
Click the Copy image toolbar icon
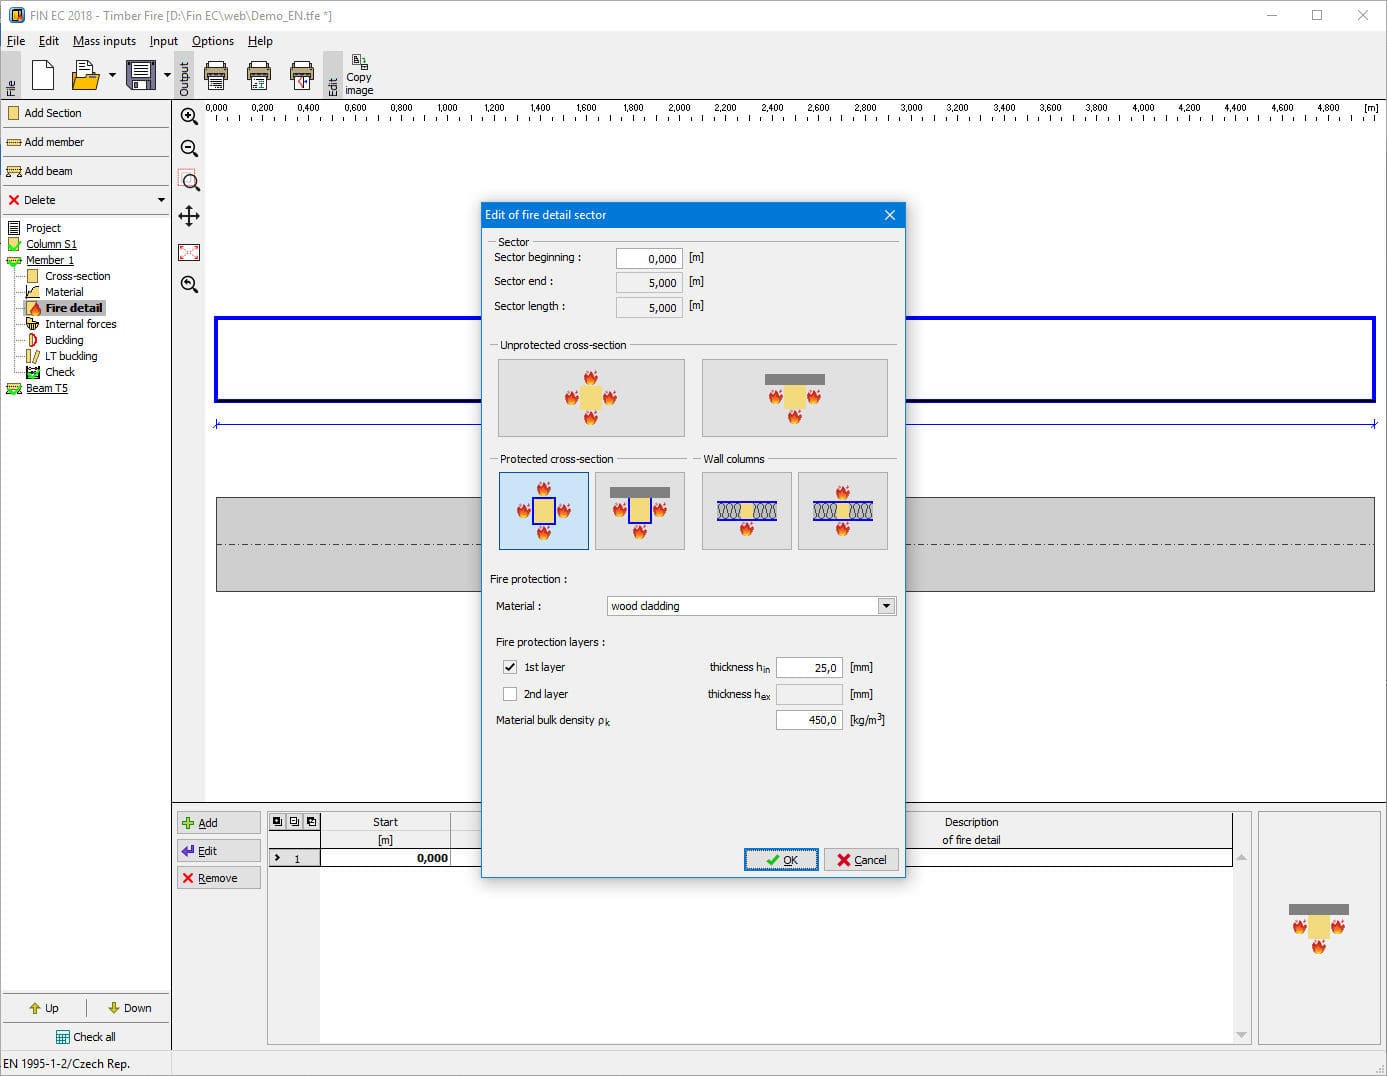click(358, 70)
